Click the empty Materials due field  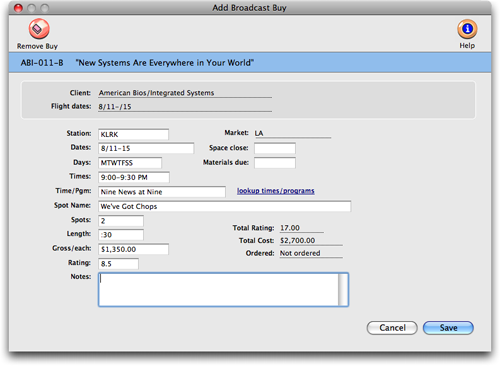pyautogui.click(x=275, y=163)
